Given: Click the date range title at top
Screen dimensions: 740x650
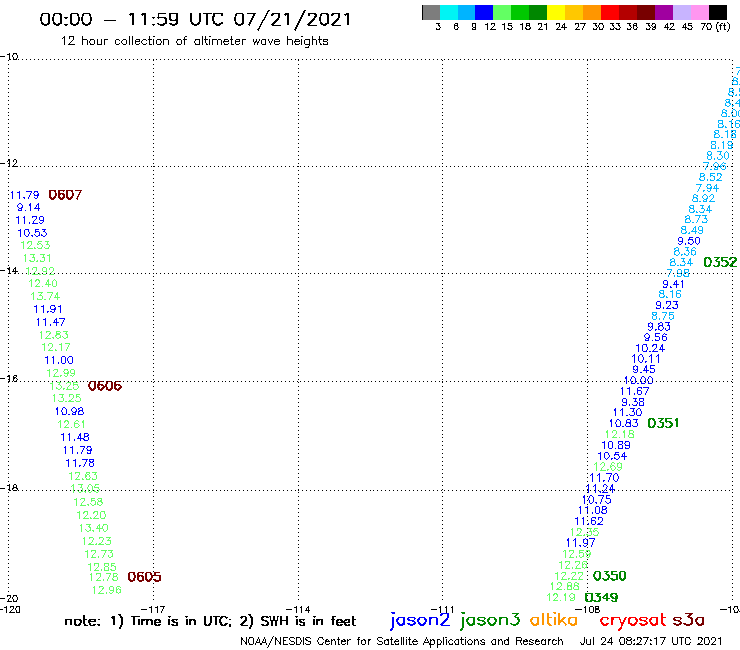Looking at the screenshot, I should [195, 20].
